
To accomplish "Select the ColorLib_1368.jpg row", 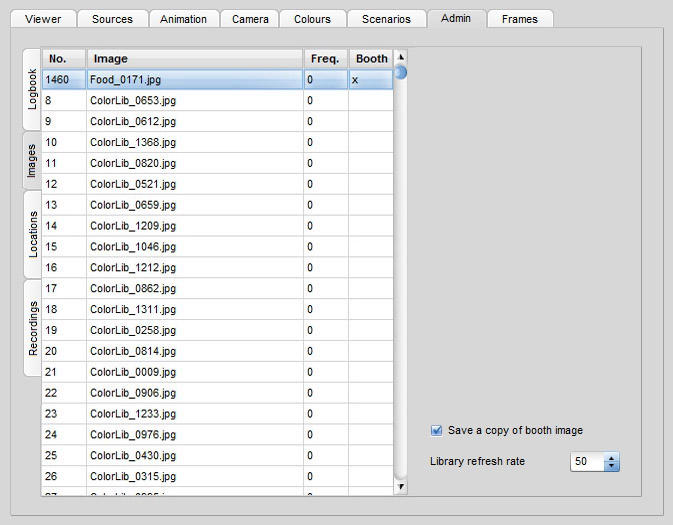I will click(194, 142).
